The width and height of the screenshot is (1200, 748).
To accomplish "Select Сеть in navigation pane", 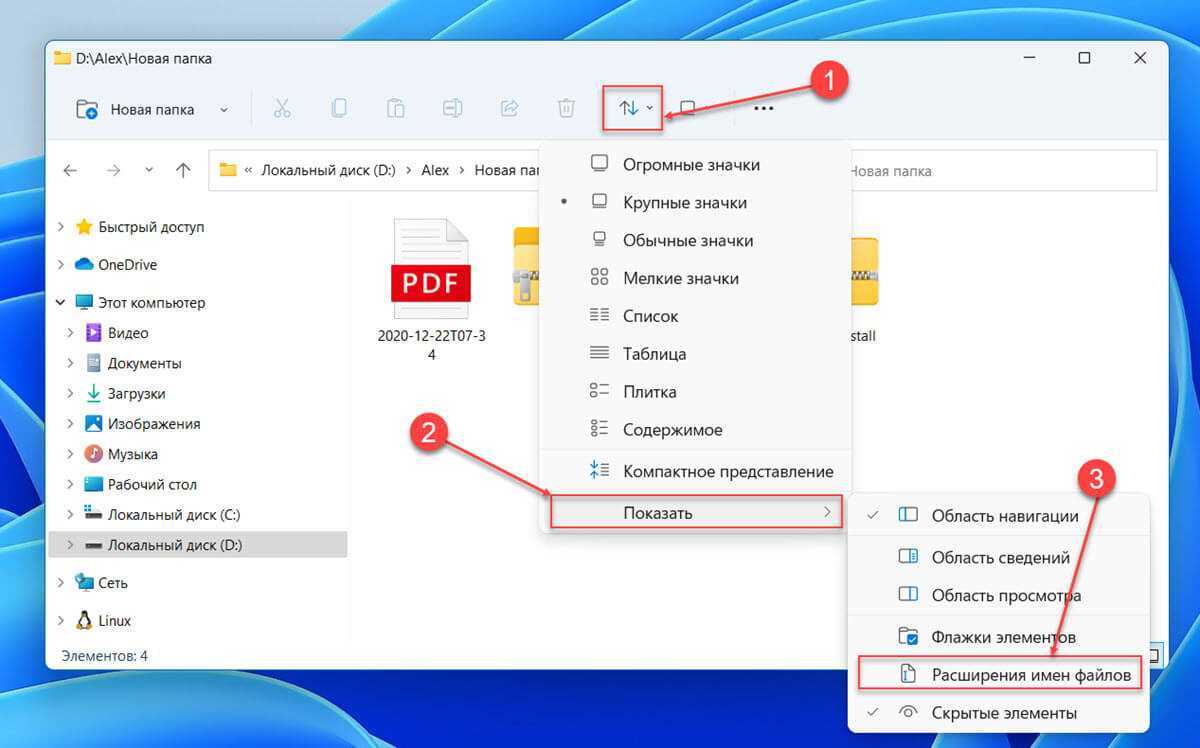I will point(113,583).
